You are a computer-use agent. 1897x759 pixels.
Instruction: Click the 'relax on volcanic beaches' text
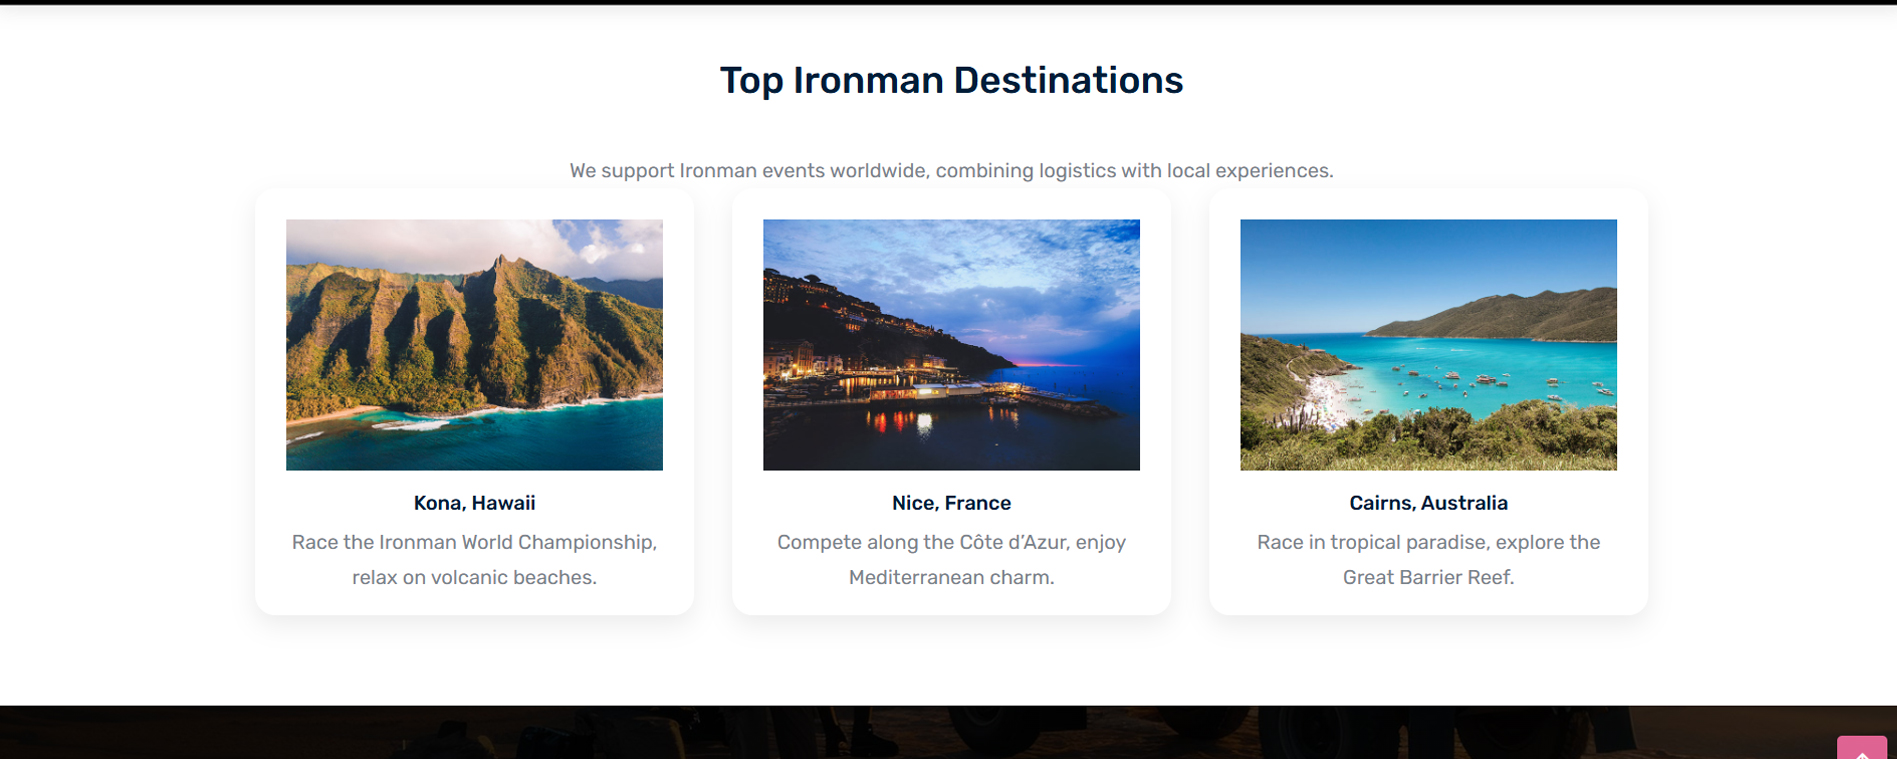(474, 577)
